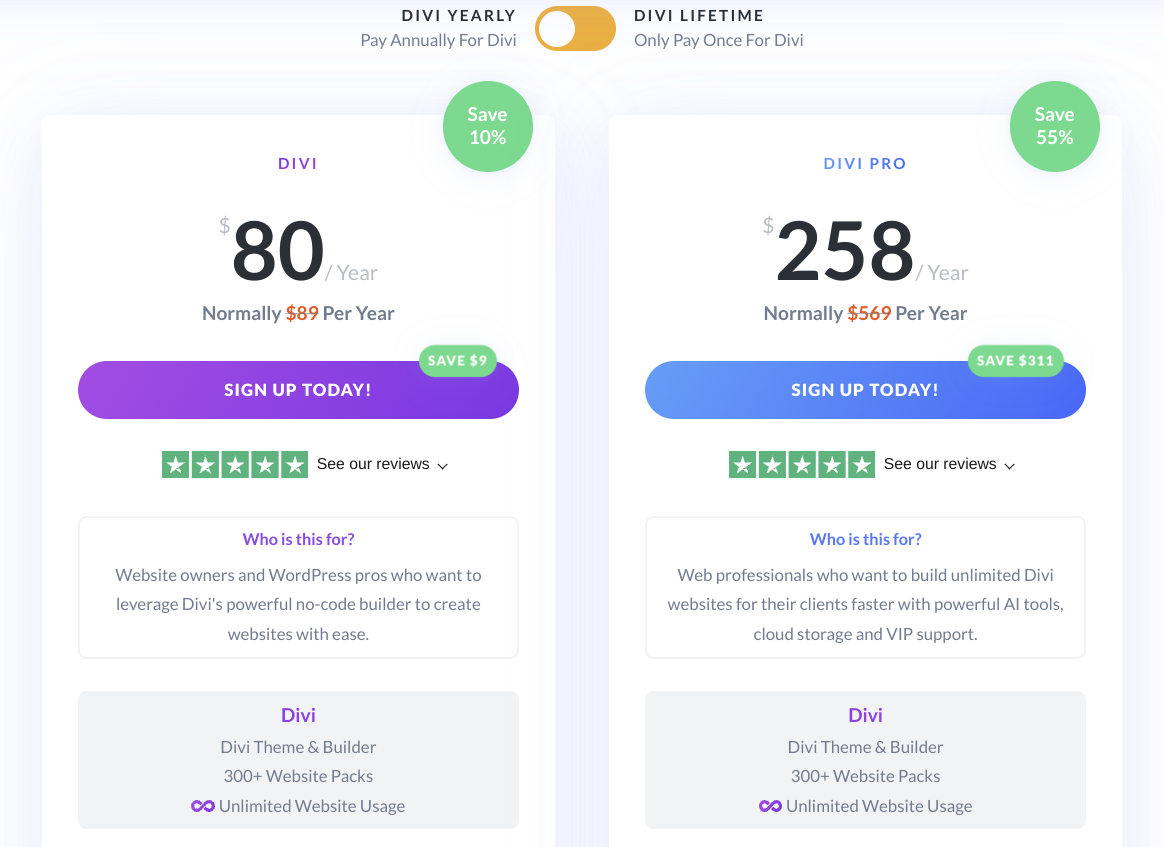Click the Divi Theme & Builder feature text
The height and width of the screenshot is (847, 1164).
click(297, 746)
